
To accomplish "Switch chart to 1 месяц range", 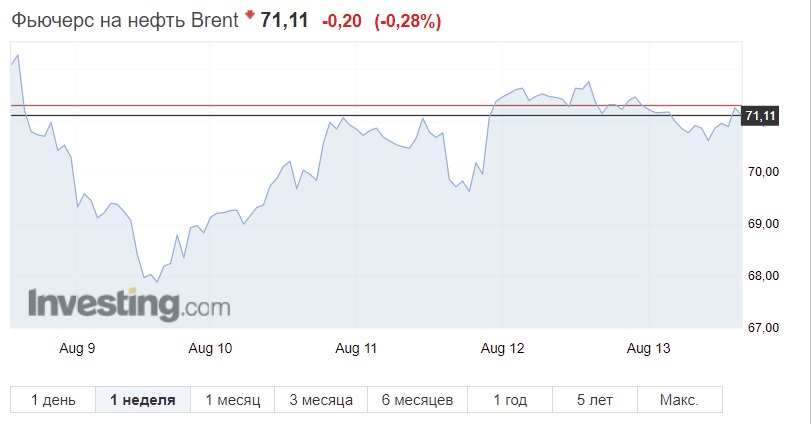I will tap(233, 400).
